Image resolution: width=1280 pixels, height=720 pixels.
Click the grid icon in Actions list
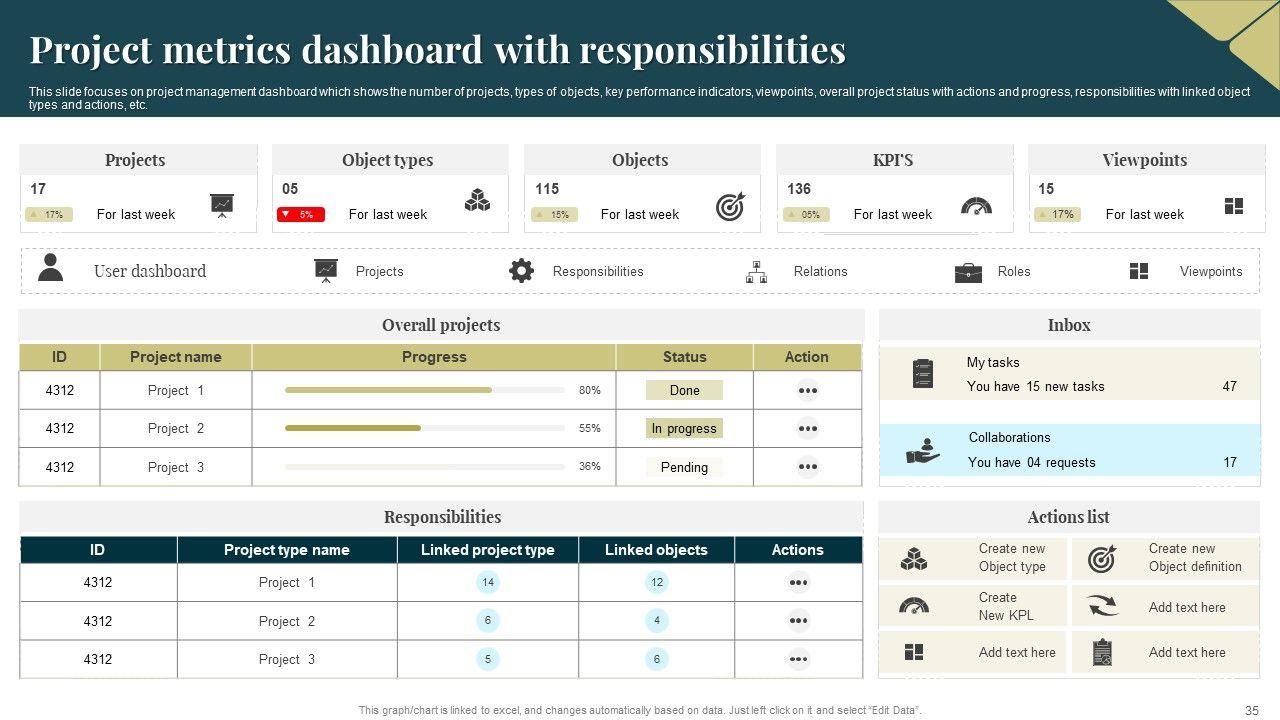[x=914, y=652]
